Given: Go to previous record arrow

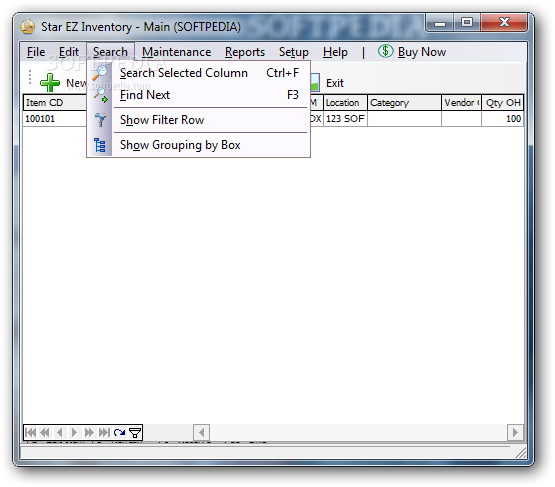Looking at the screenshot, I should [59, 432].
